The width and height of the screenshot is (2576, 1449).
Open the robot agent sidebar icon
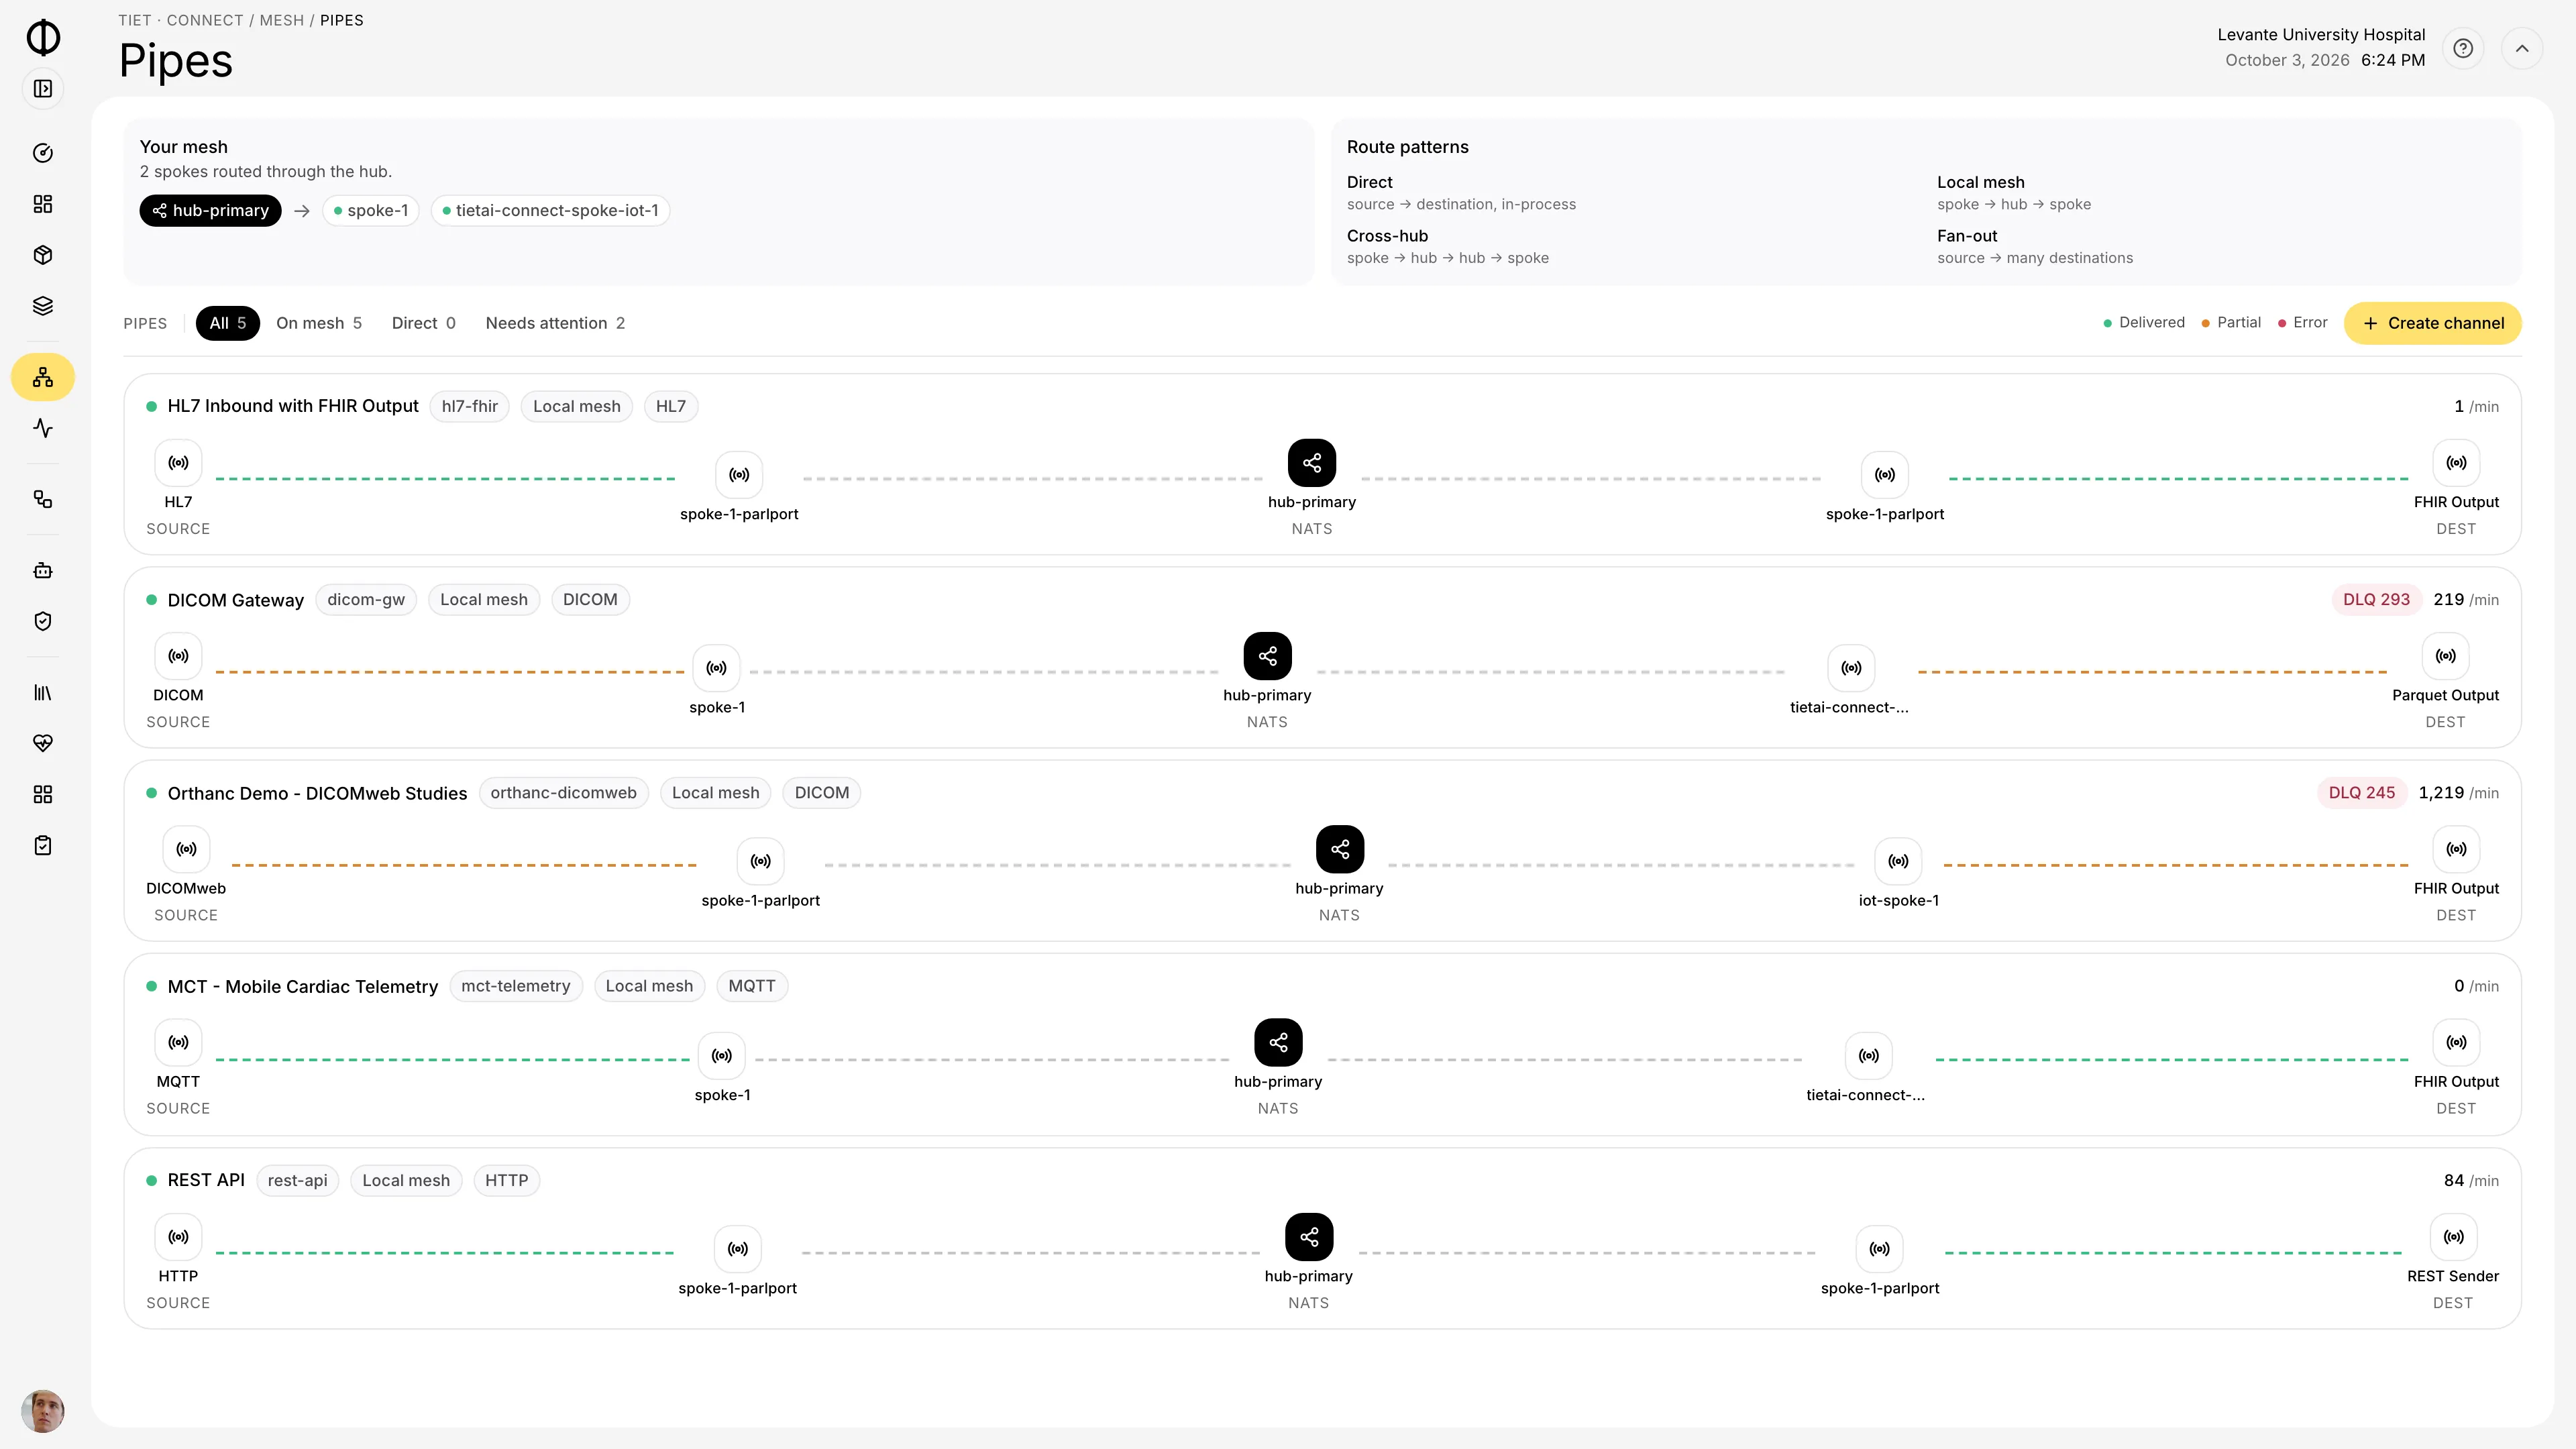click(x=43, y=571)
